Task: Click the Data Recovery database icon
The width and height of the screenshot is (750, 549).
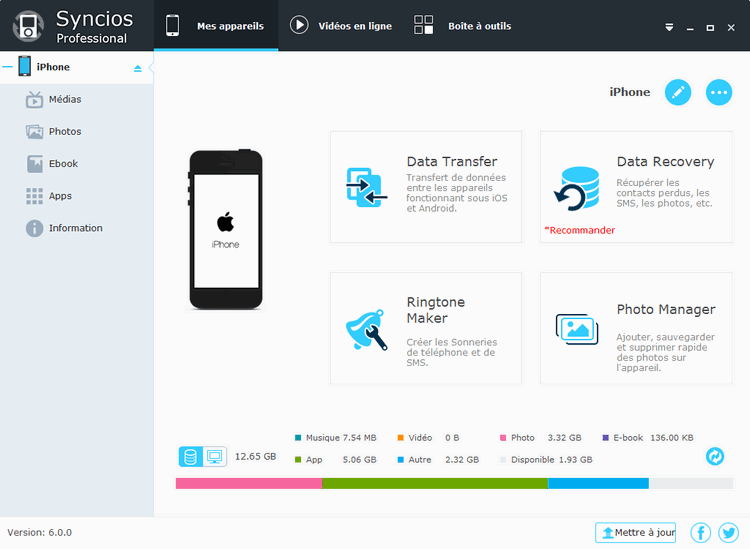Action: coord(577,188)
